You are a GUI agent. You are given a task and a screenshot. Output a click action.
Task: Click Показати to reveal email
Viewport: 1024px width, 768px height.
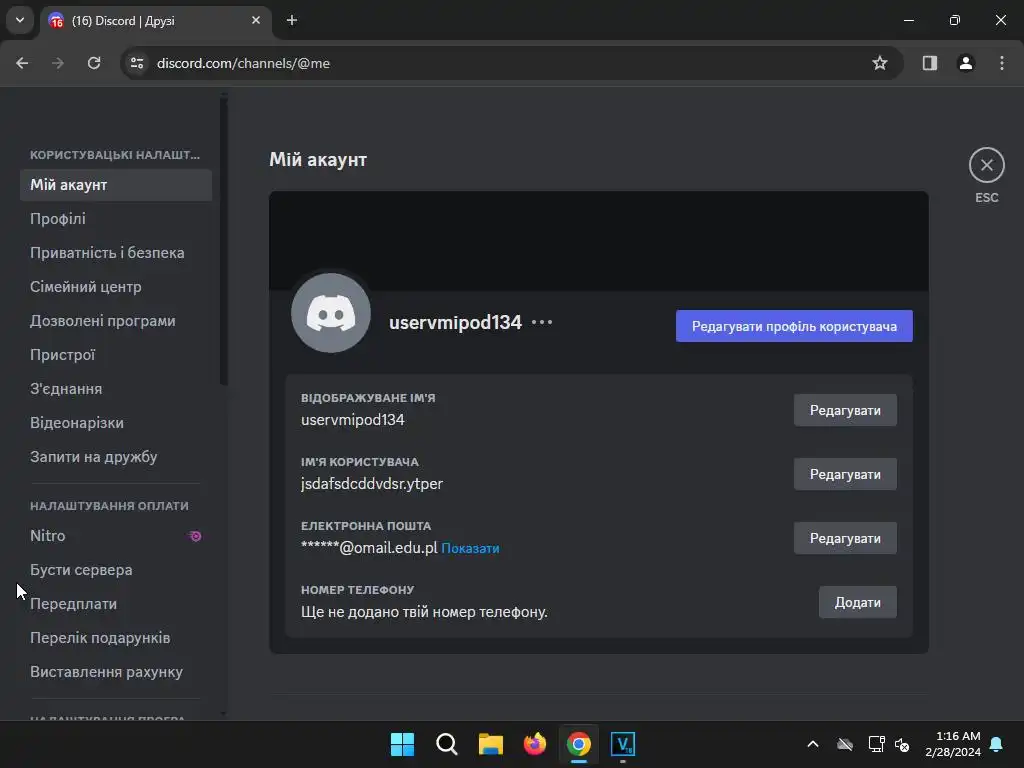coord(470,549)
